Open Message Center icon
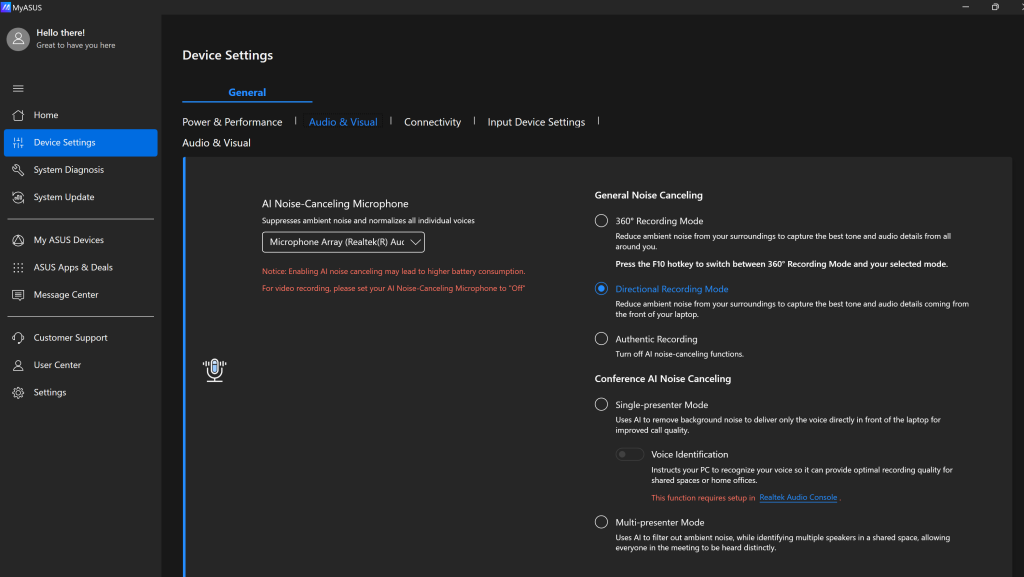The width and height of the screenshot is (1024, 577). [x=17, y=295]
